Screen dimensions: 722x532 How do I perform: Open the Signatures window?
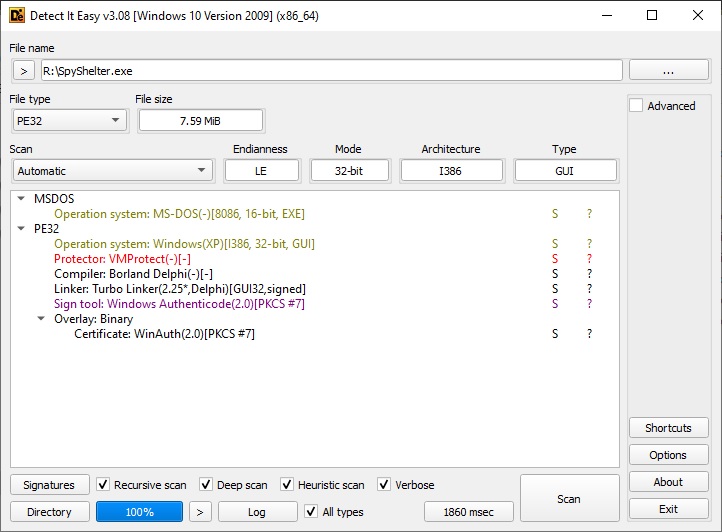[x=49, y=485]
